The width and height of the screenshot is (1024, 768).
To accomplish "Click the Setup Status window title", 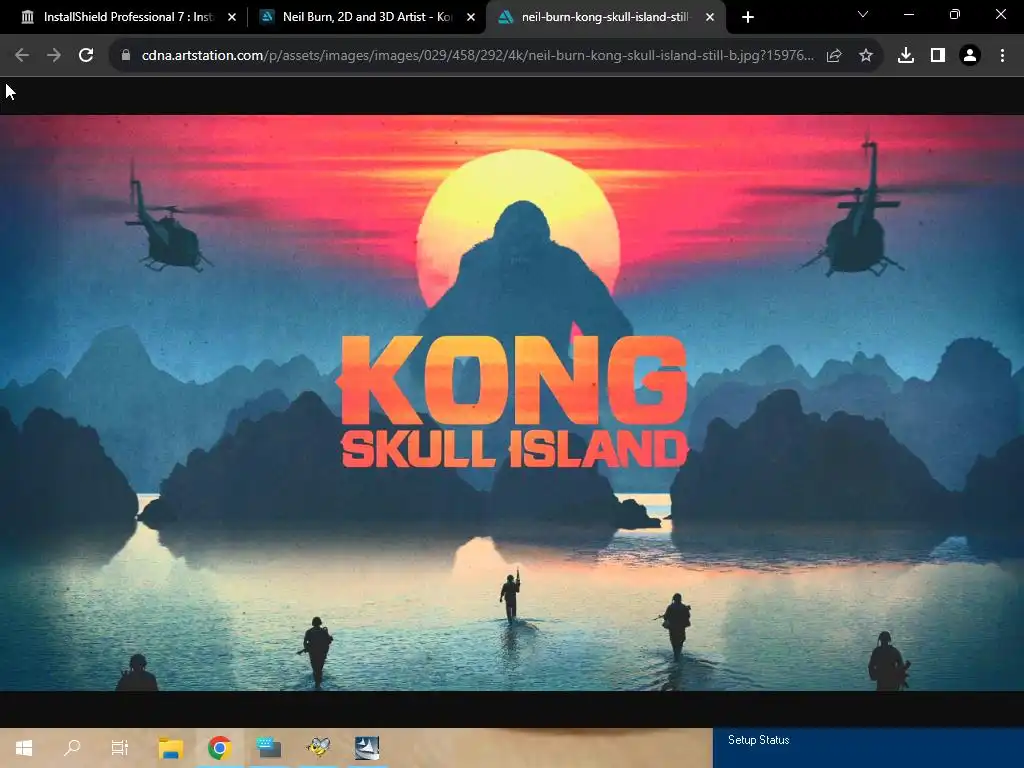I will (758, 740).
